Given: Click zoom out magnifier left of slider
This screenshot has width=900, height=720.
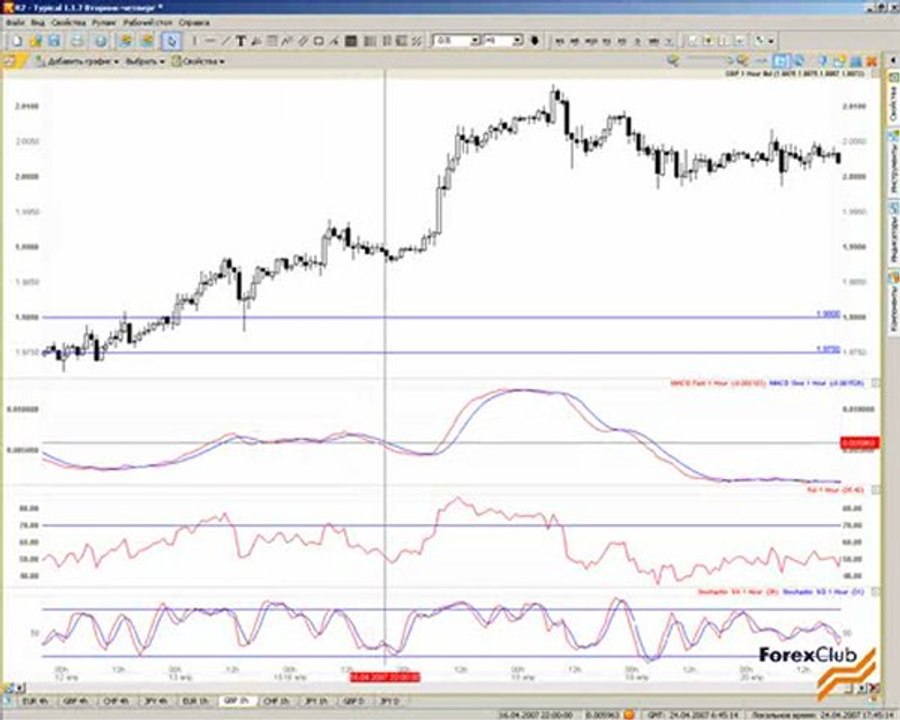Looking at the screenshot, I should point(673,60).
